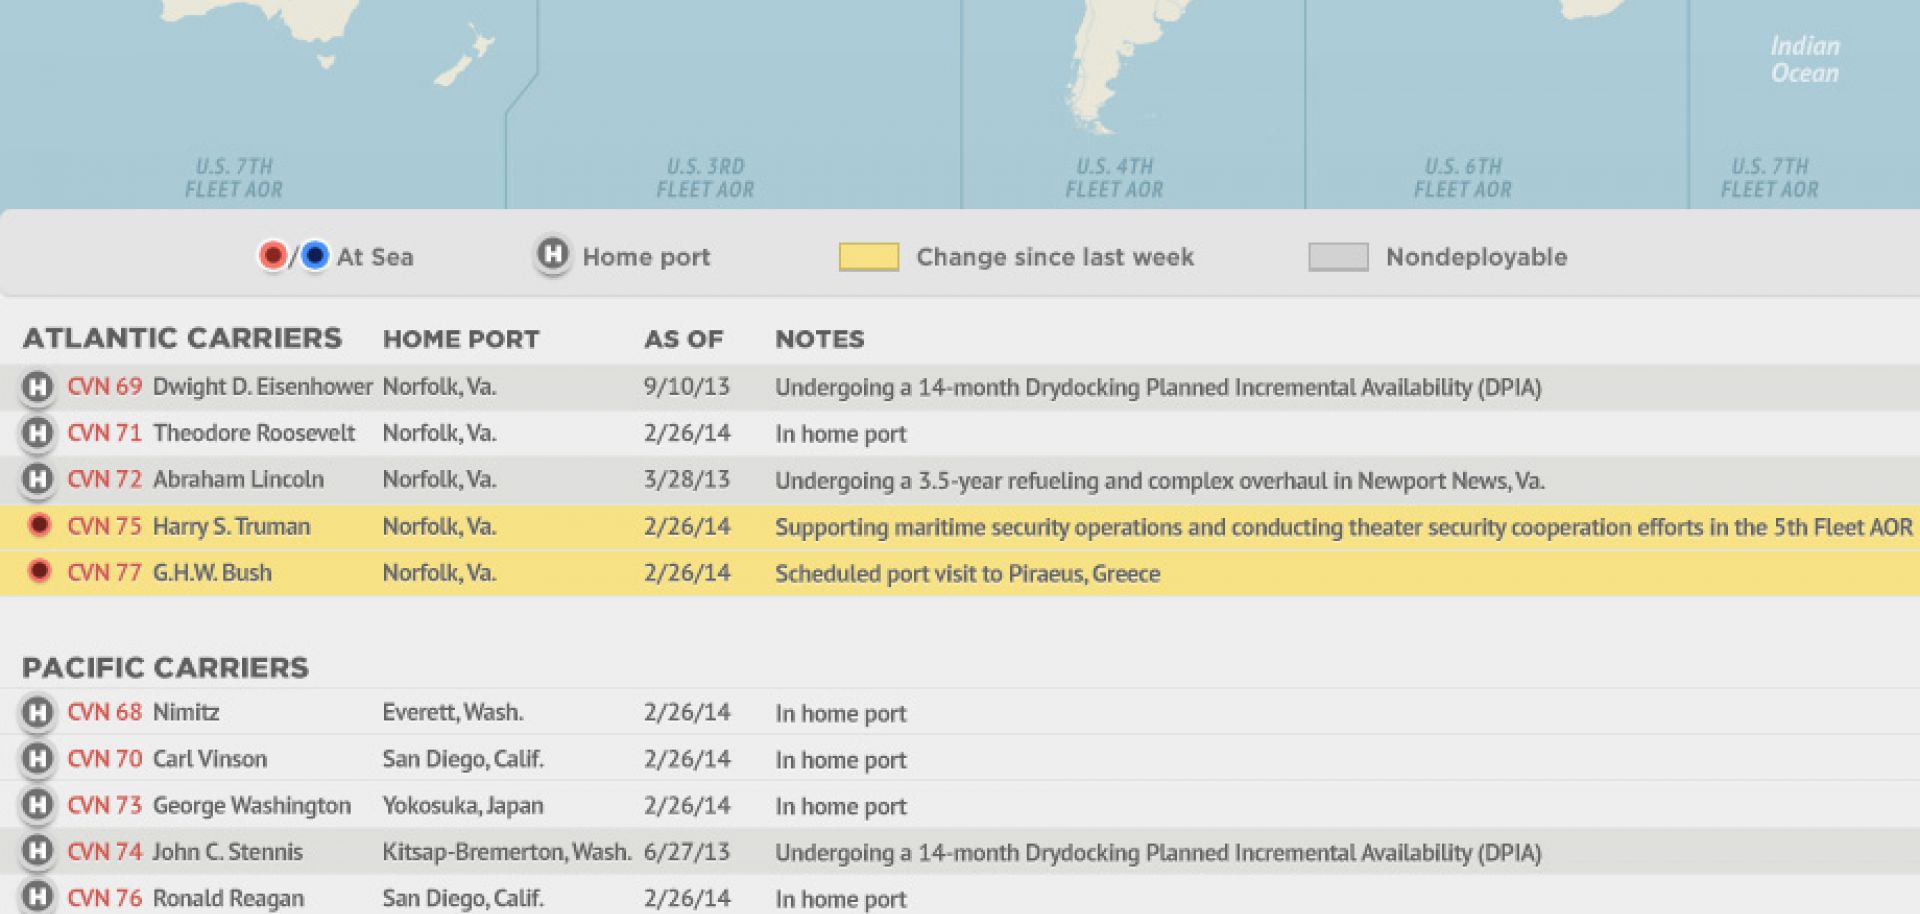This screenshot has height=914, width=1920.
Task: Select the red At Sea dot next to Harry S. Truman
Action: (x=38, y=526)
